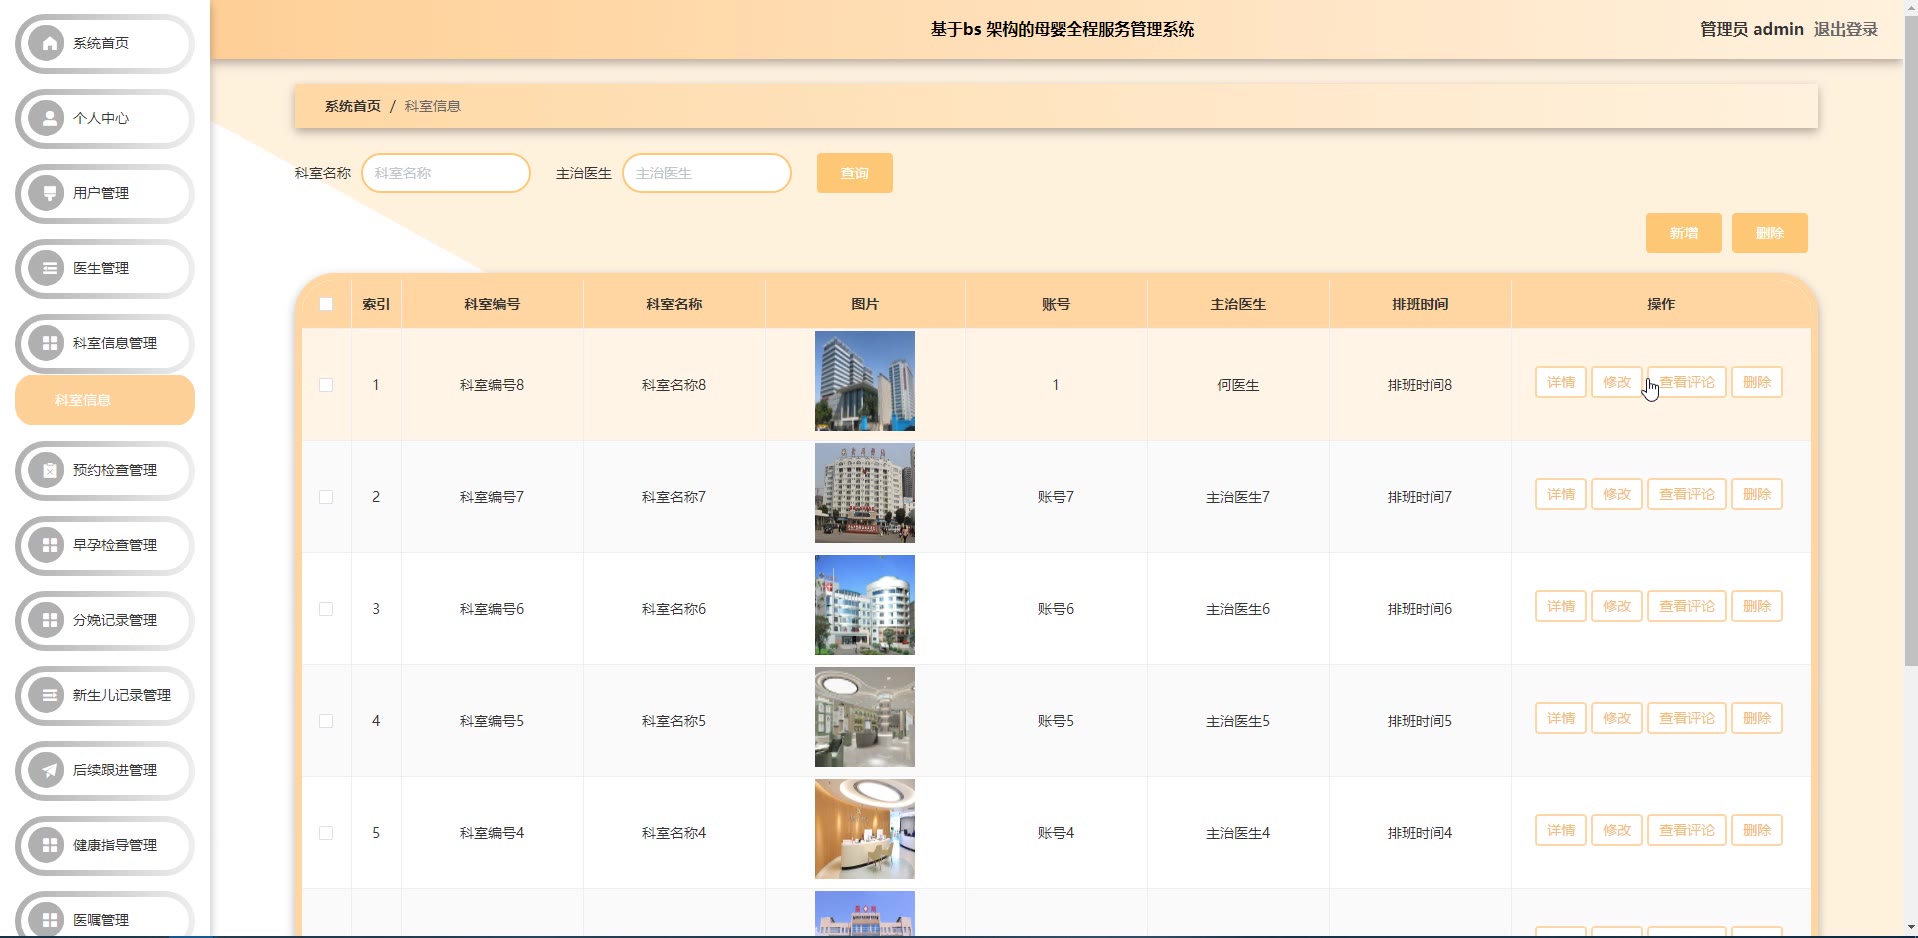This screenshot has height=938, width=1918.
Task: Click 退出登录 to log out
Action: point(1845,29)
